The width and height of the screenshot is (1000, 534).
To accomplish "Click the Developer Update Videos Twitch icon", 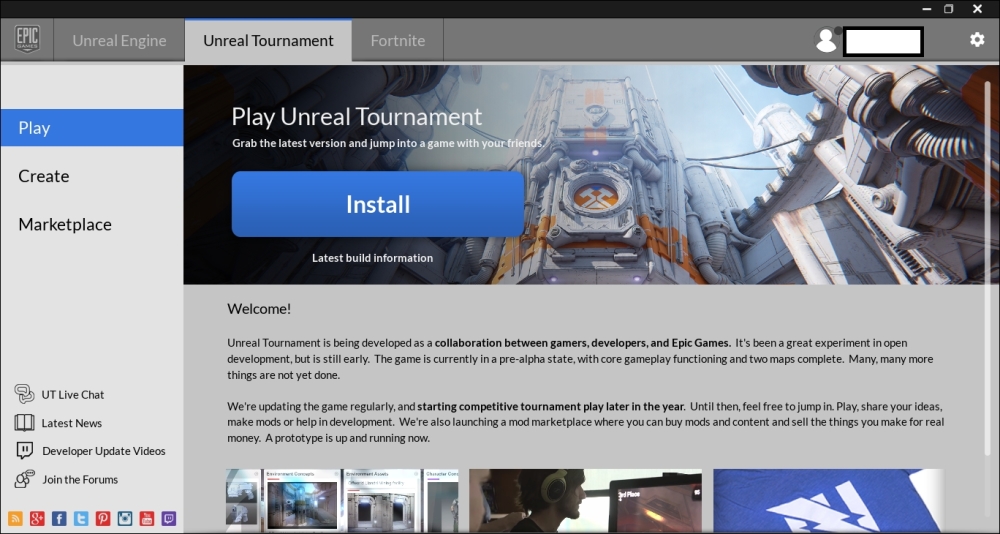I will (24, 451).
